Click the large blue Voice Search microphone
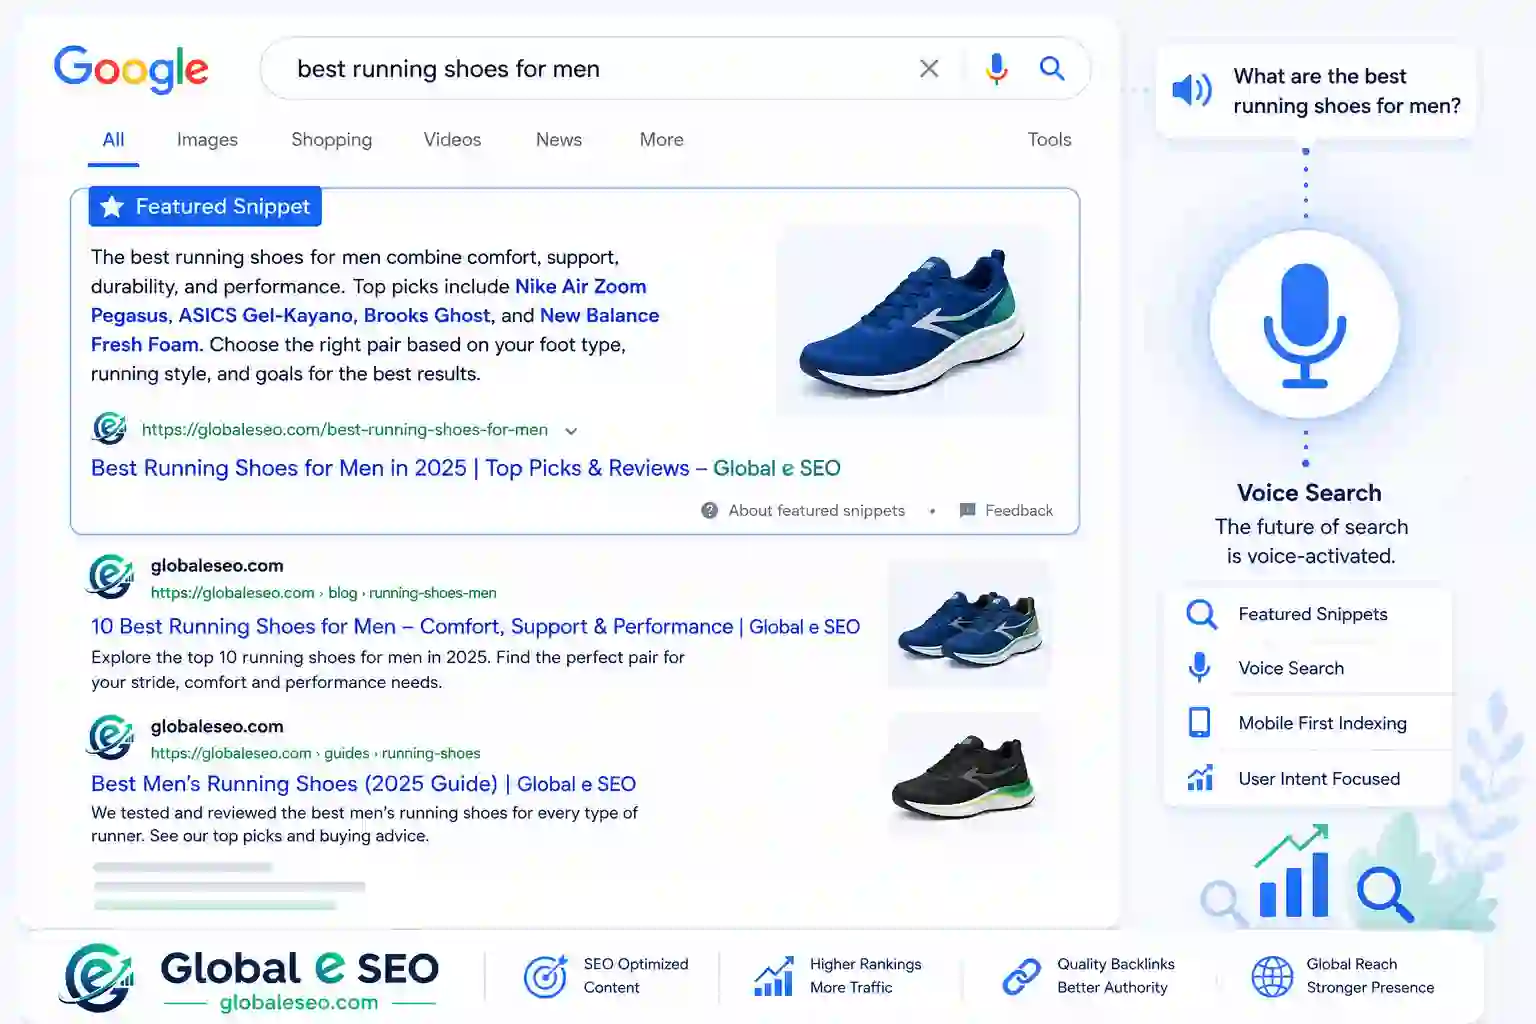The height and width of the screenshot is (1024, 1536). pyautogui.click(x=1304, y=324)
